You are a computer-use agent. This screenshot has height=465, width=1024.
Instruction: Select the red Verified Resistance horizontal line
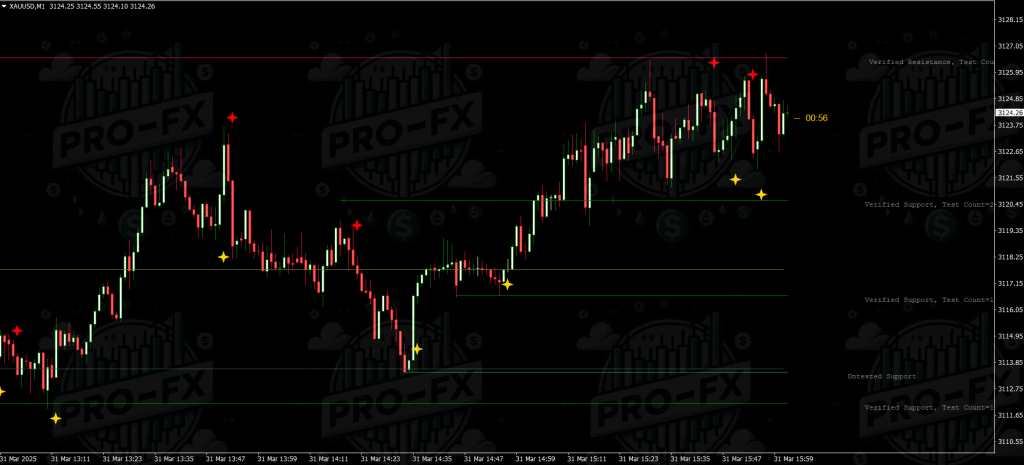tap(394, 58)
